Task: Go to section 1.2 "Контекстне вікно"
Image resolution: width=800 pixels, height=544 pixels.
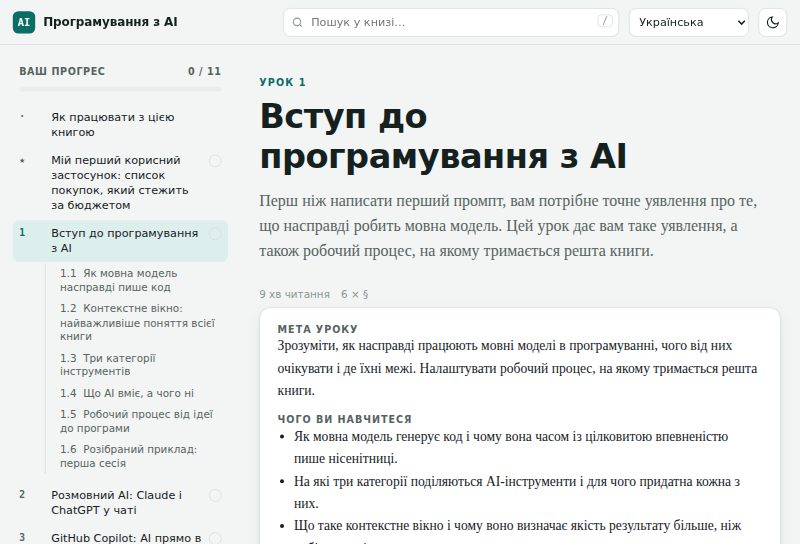Action: tap(137, 322)
